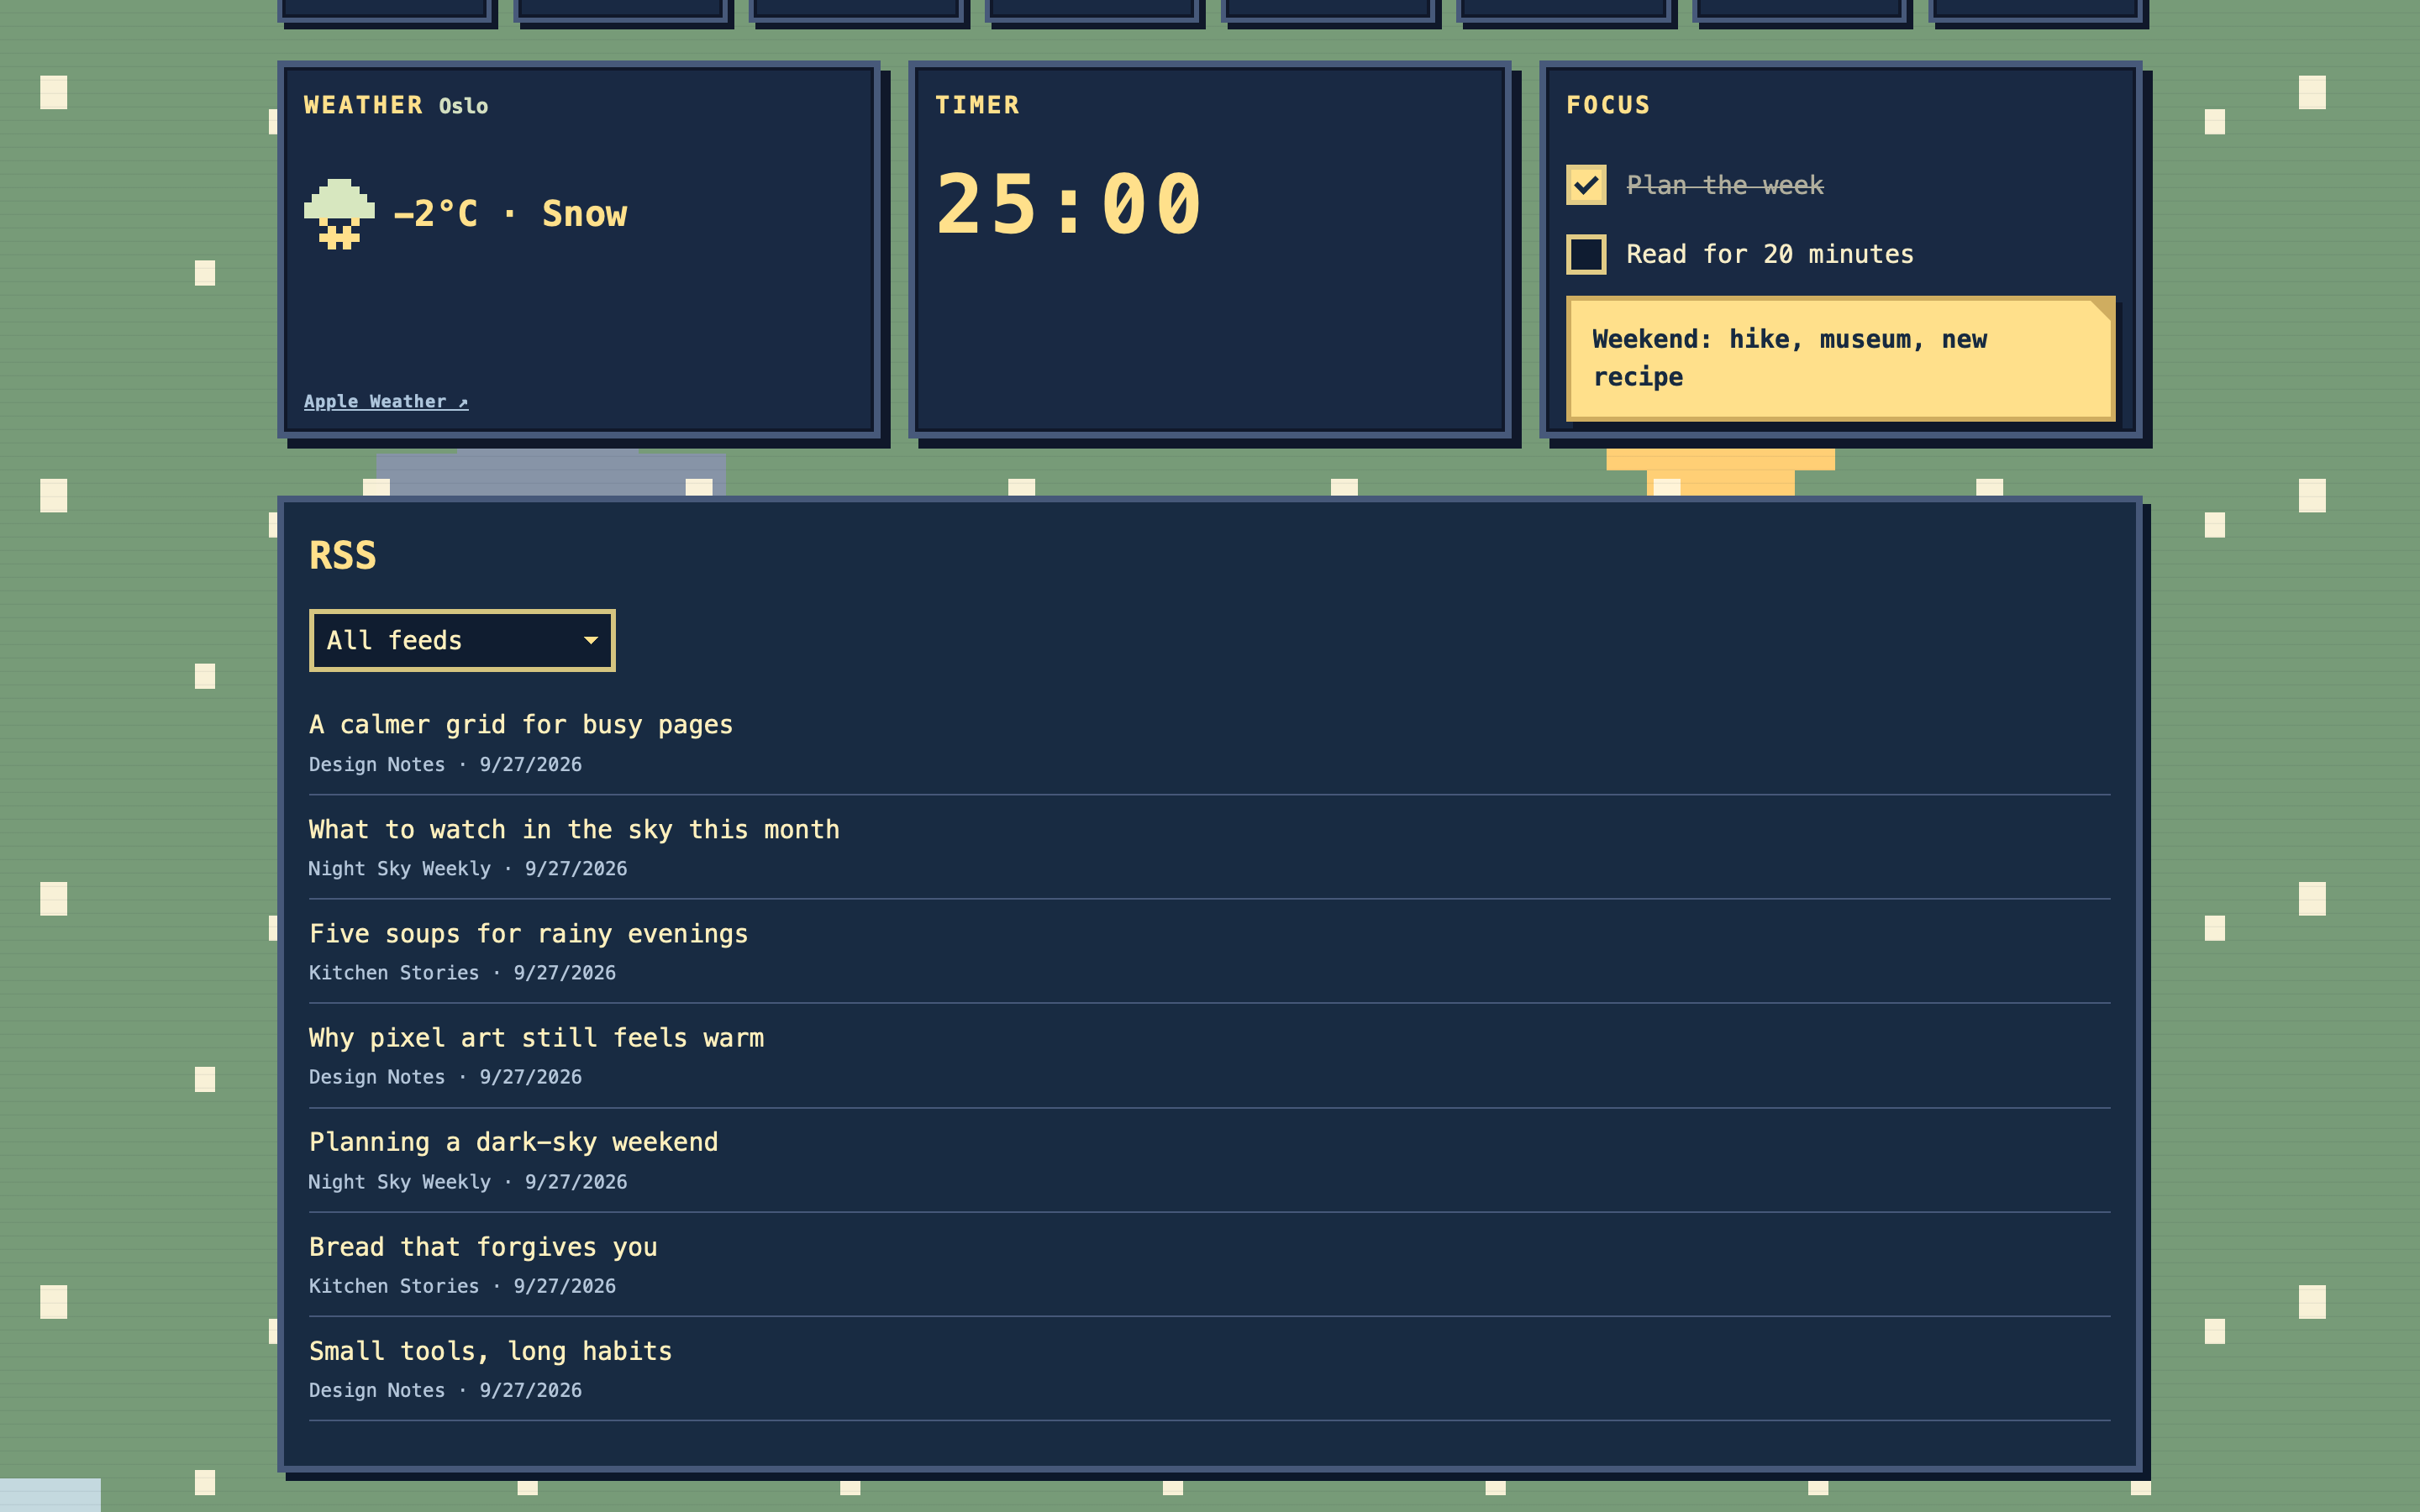The width and height of the screenshot is (2420, 1512).
Task: Open the Apple Weather link
Action: pyautogui.click(x=386, y=401)
